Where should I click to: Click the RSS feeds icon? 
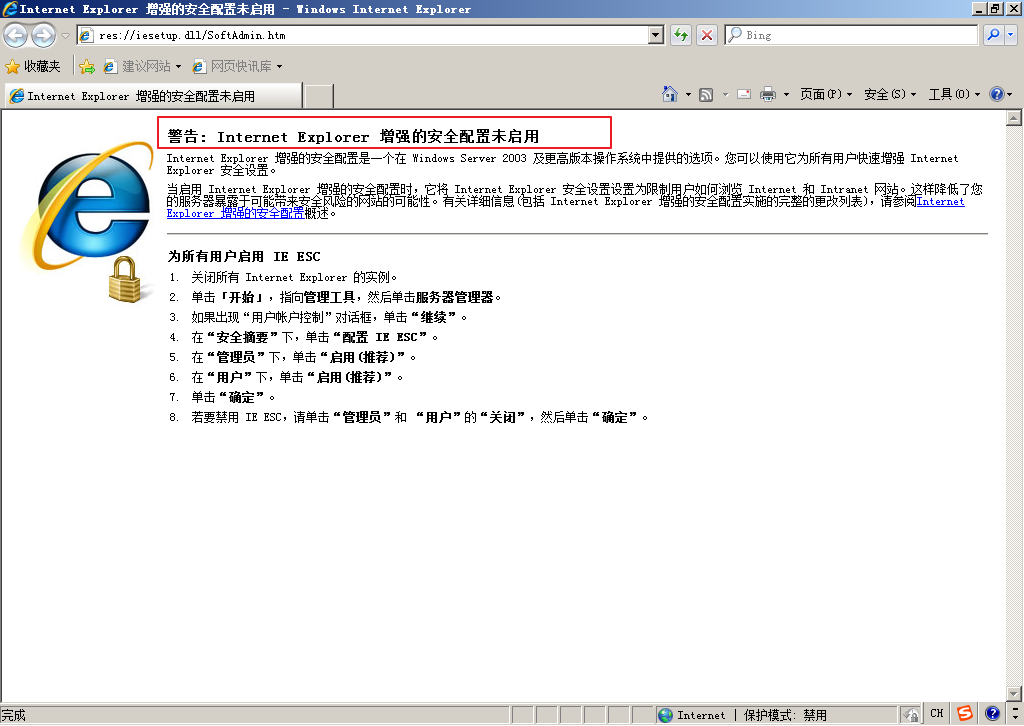click(706, 95)
